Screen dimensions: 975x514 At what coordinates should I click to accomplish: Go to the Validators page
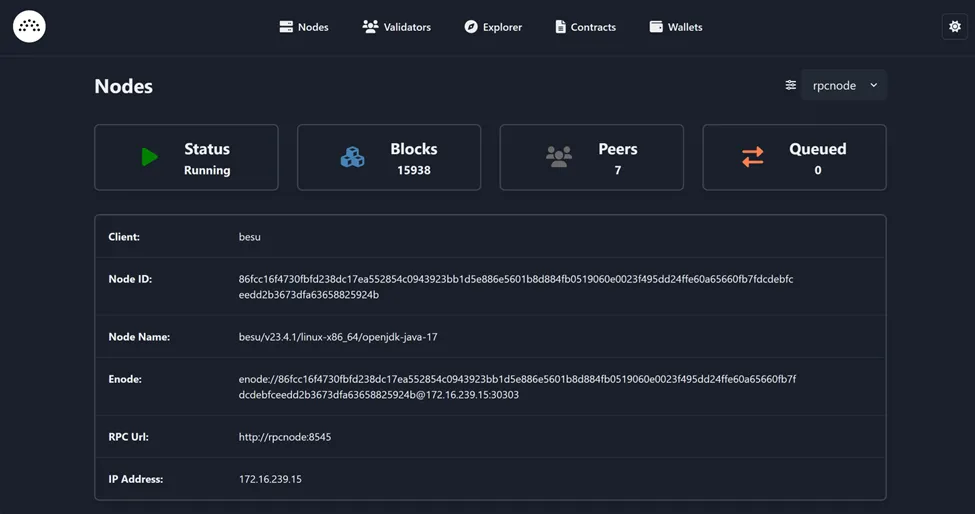pyautogui.click(x=397, y=27)
